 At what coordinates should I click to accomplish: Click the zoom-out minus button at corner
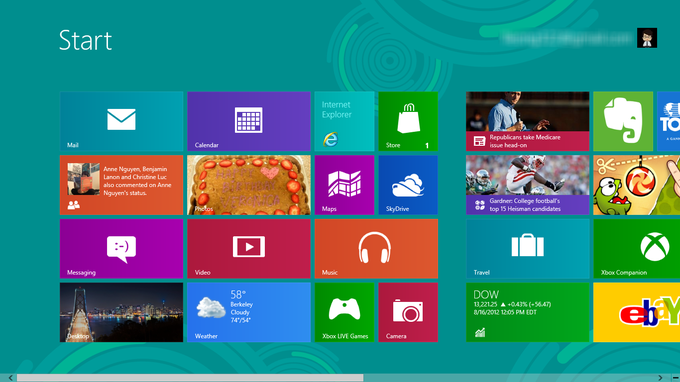pos(675,378)
